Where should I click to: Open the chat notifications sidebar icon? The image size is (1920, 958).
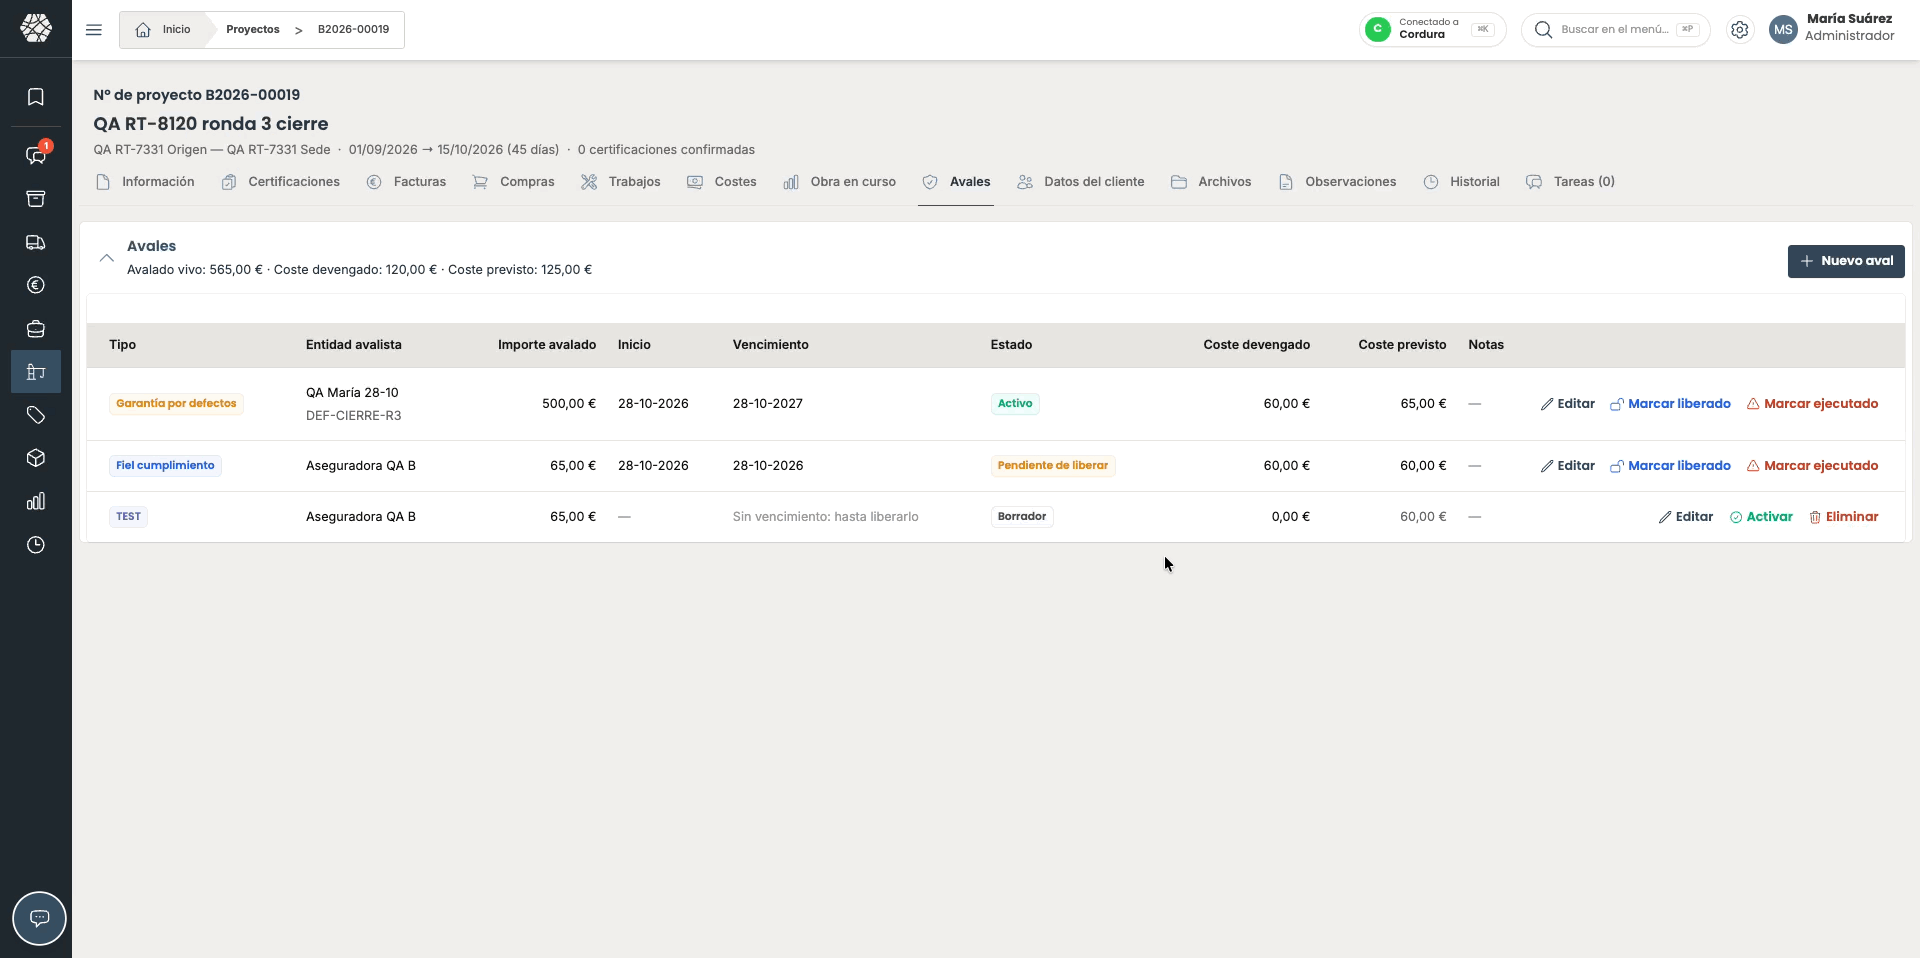[36, 155]
